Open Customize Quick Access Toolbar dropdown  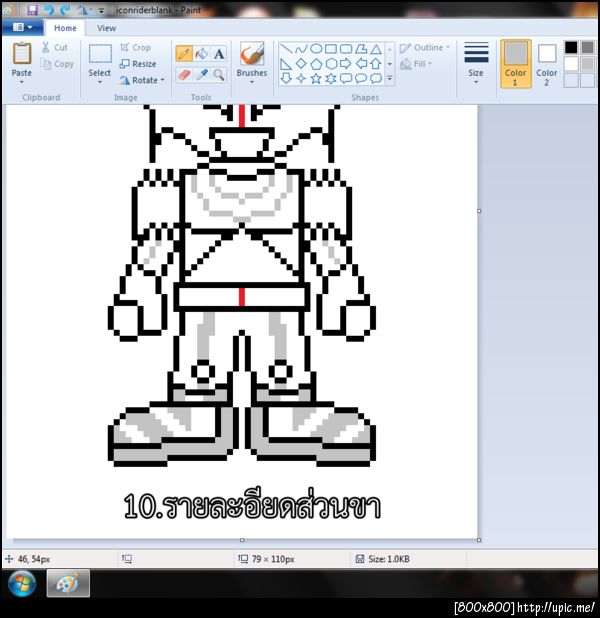(x=101, y=11)
